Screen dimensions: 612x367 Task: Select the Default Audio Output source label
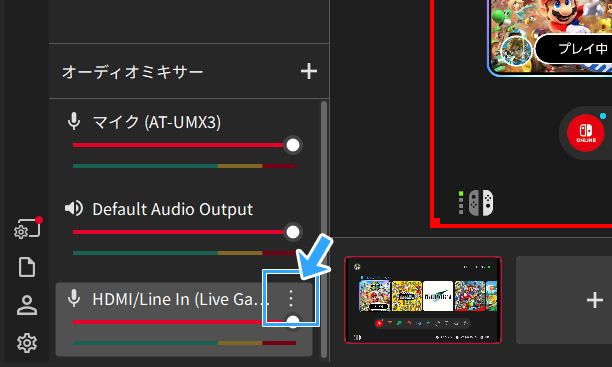pos(173,209)
